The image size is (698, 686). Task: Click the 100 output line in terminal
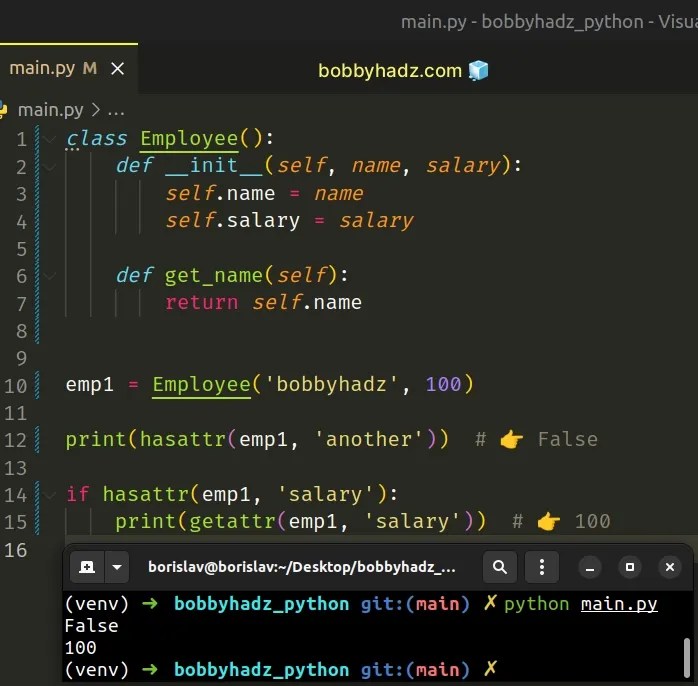coord(81,648)
